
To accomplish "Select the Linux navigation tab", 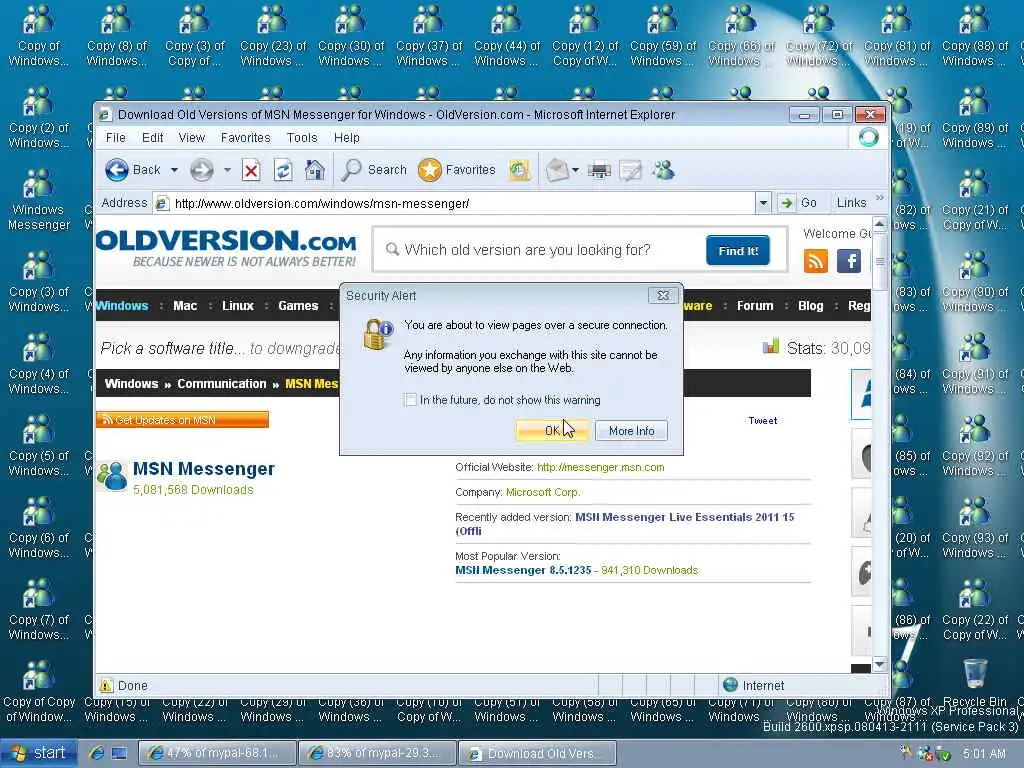I will click(x=238, y=306).
